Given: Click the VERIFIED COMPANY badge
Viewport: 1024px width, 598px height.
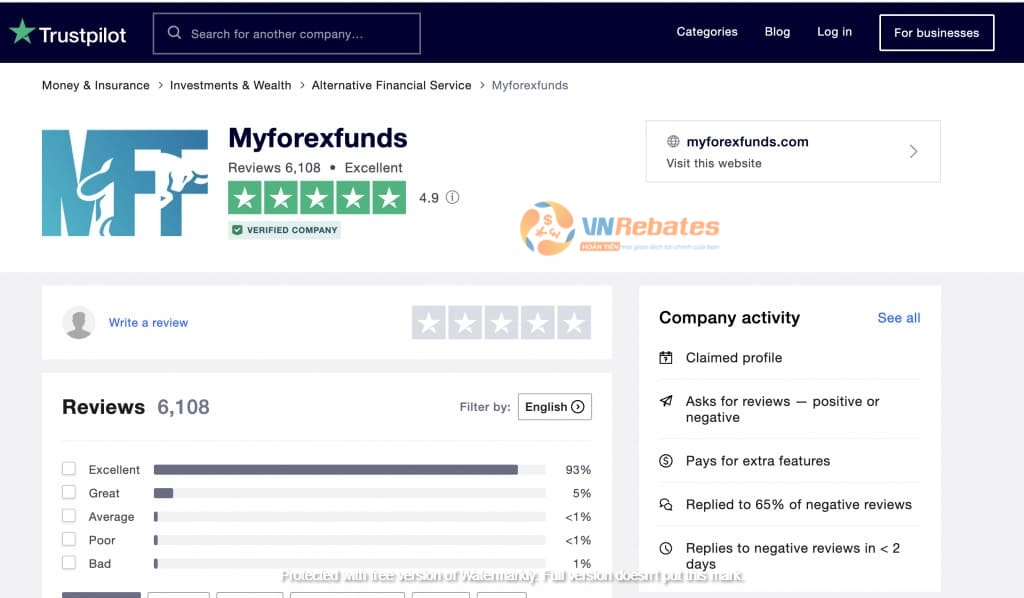Looking at the screenshot, I should [x=284, y=230].
